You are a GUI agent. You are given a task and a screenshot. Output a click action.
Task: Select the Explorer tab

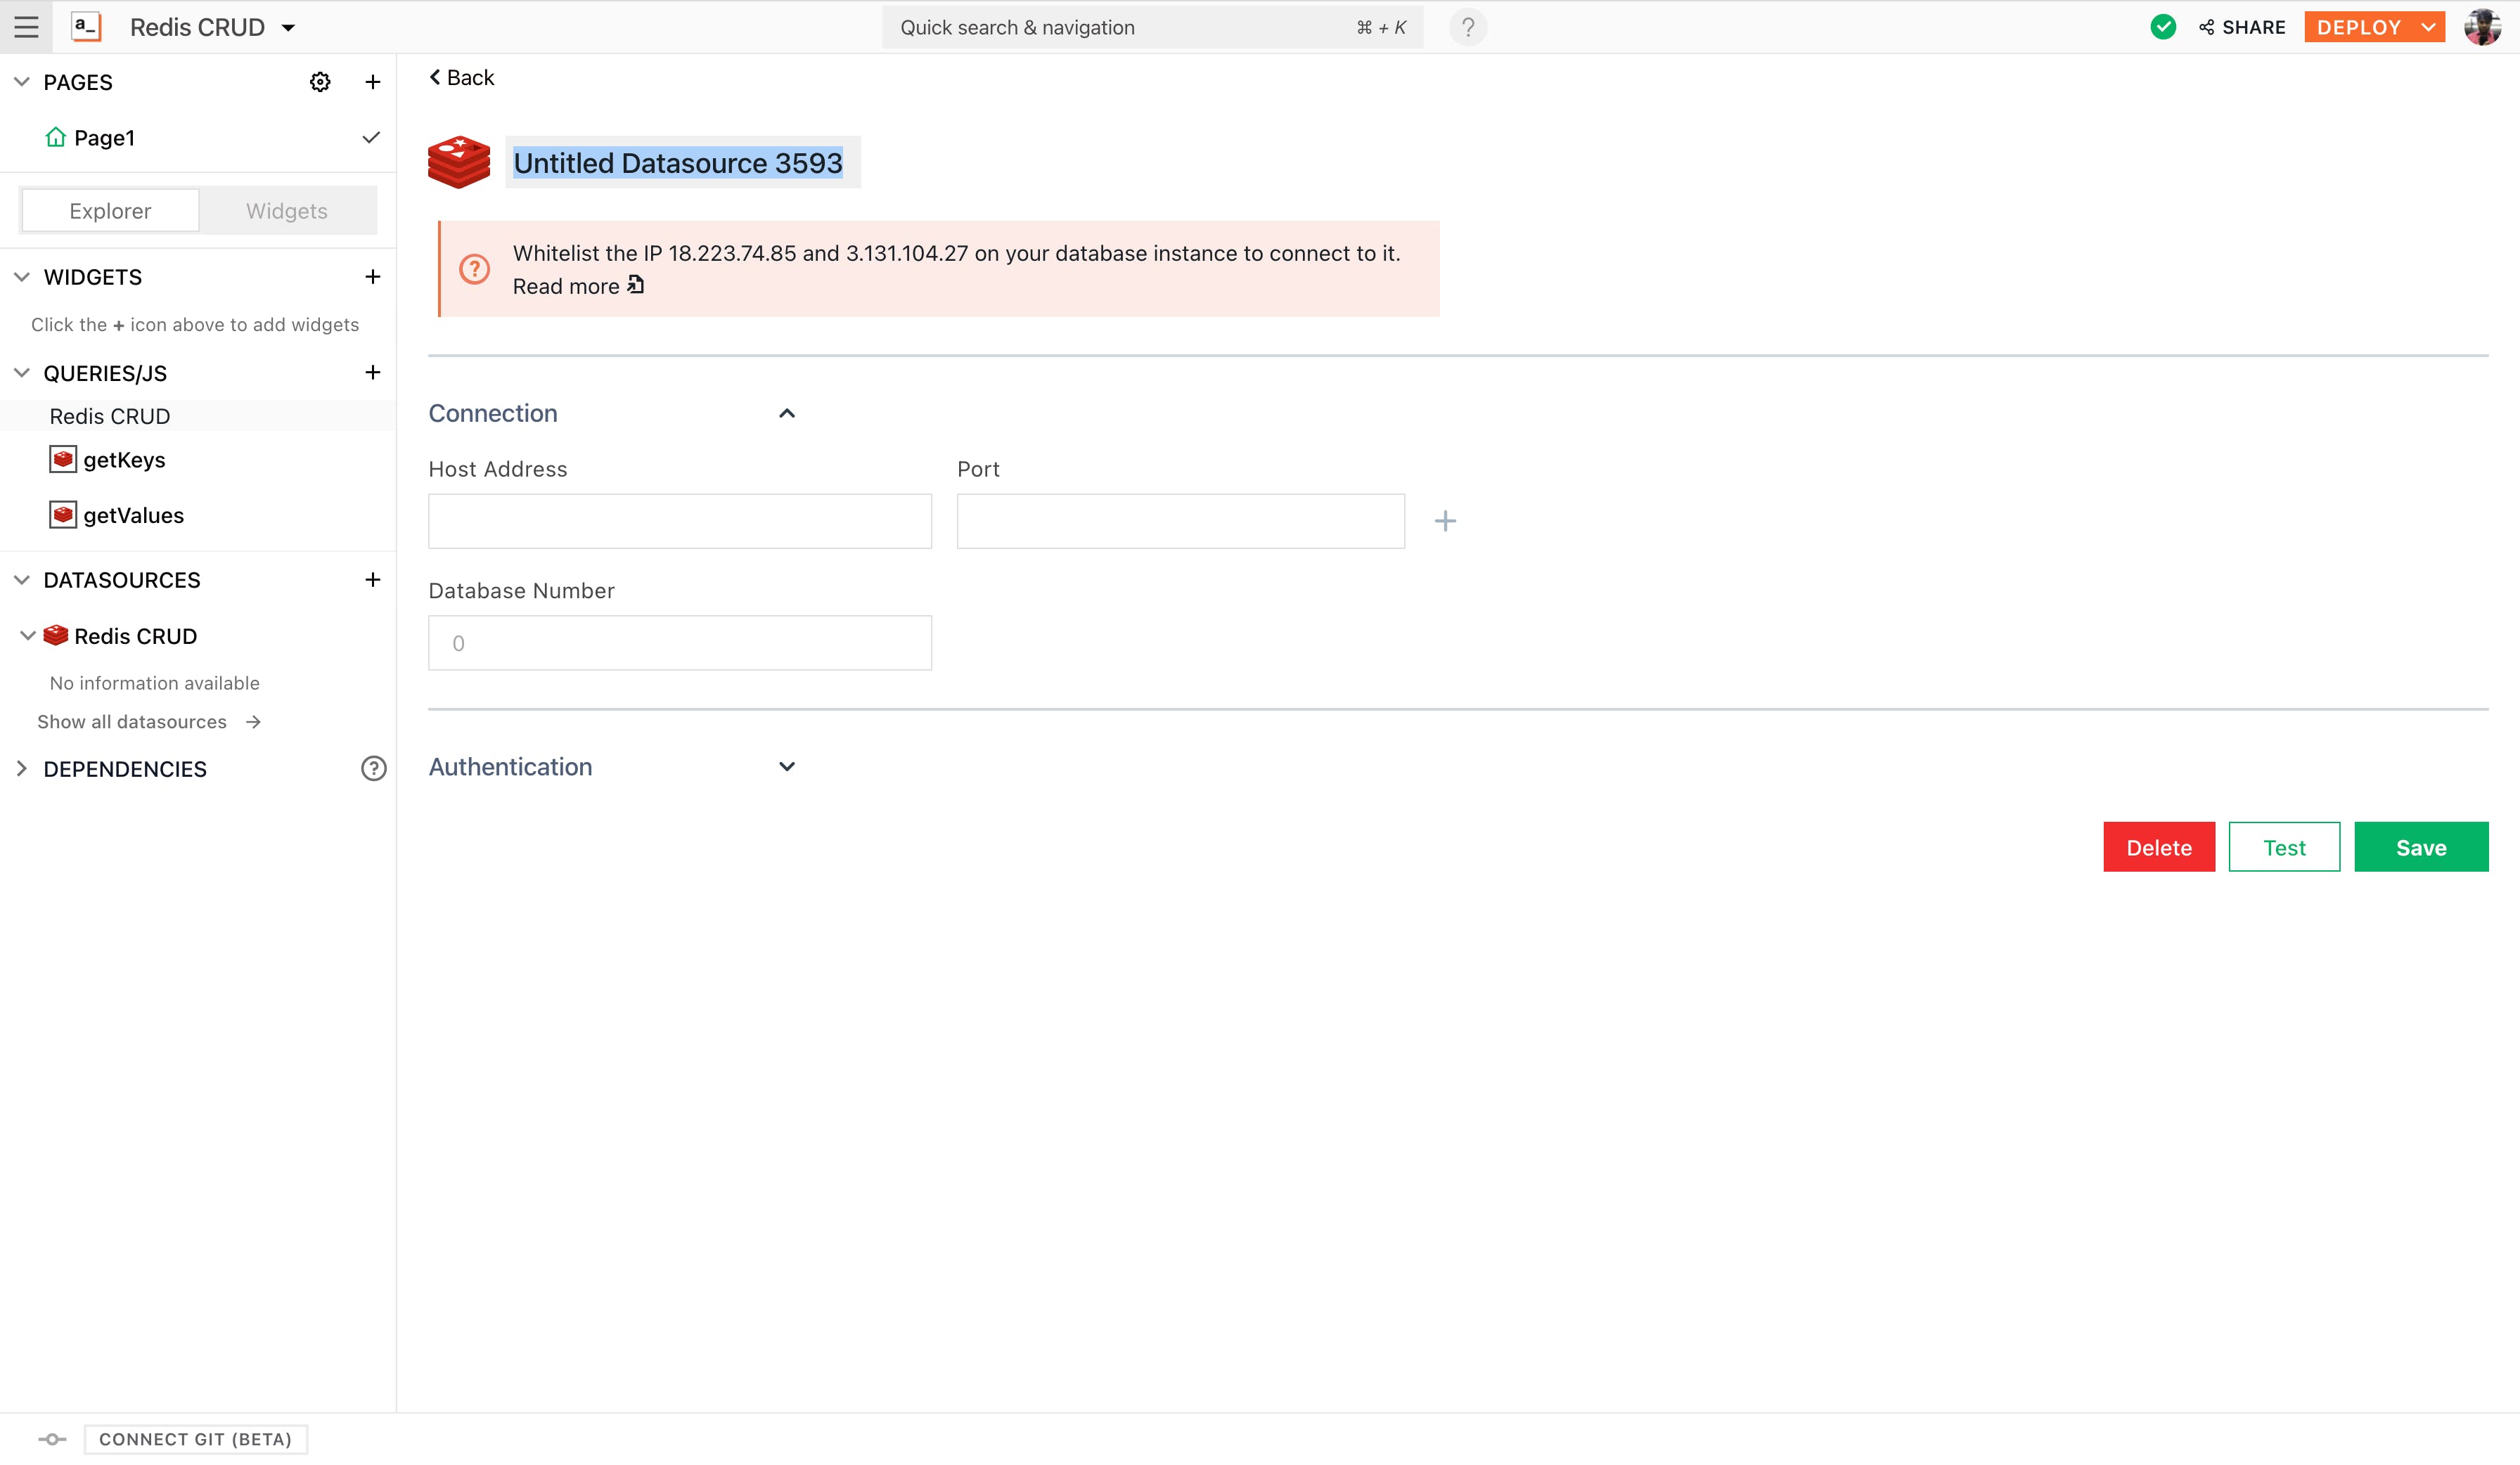110,211
